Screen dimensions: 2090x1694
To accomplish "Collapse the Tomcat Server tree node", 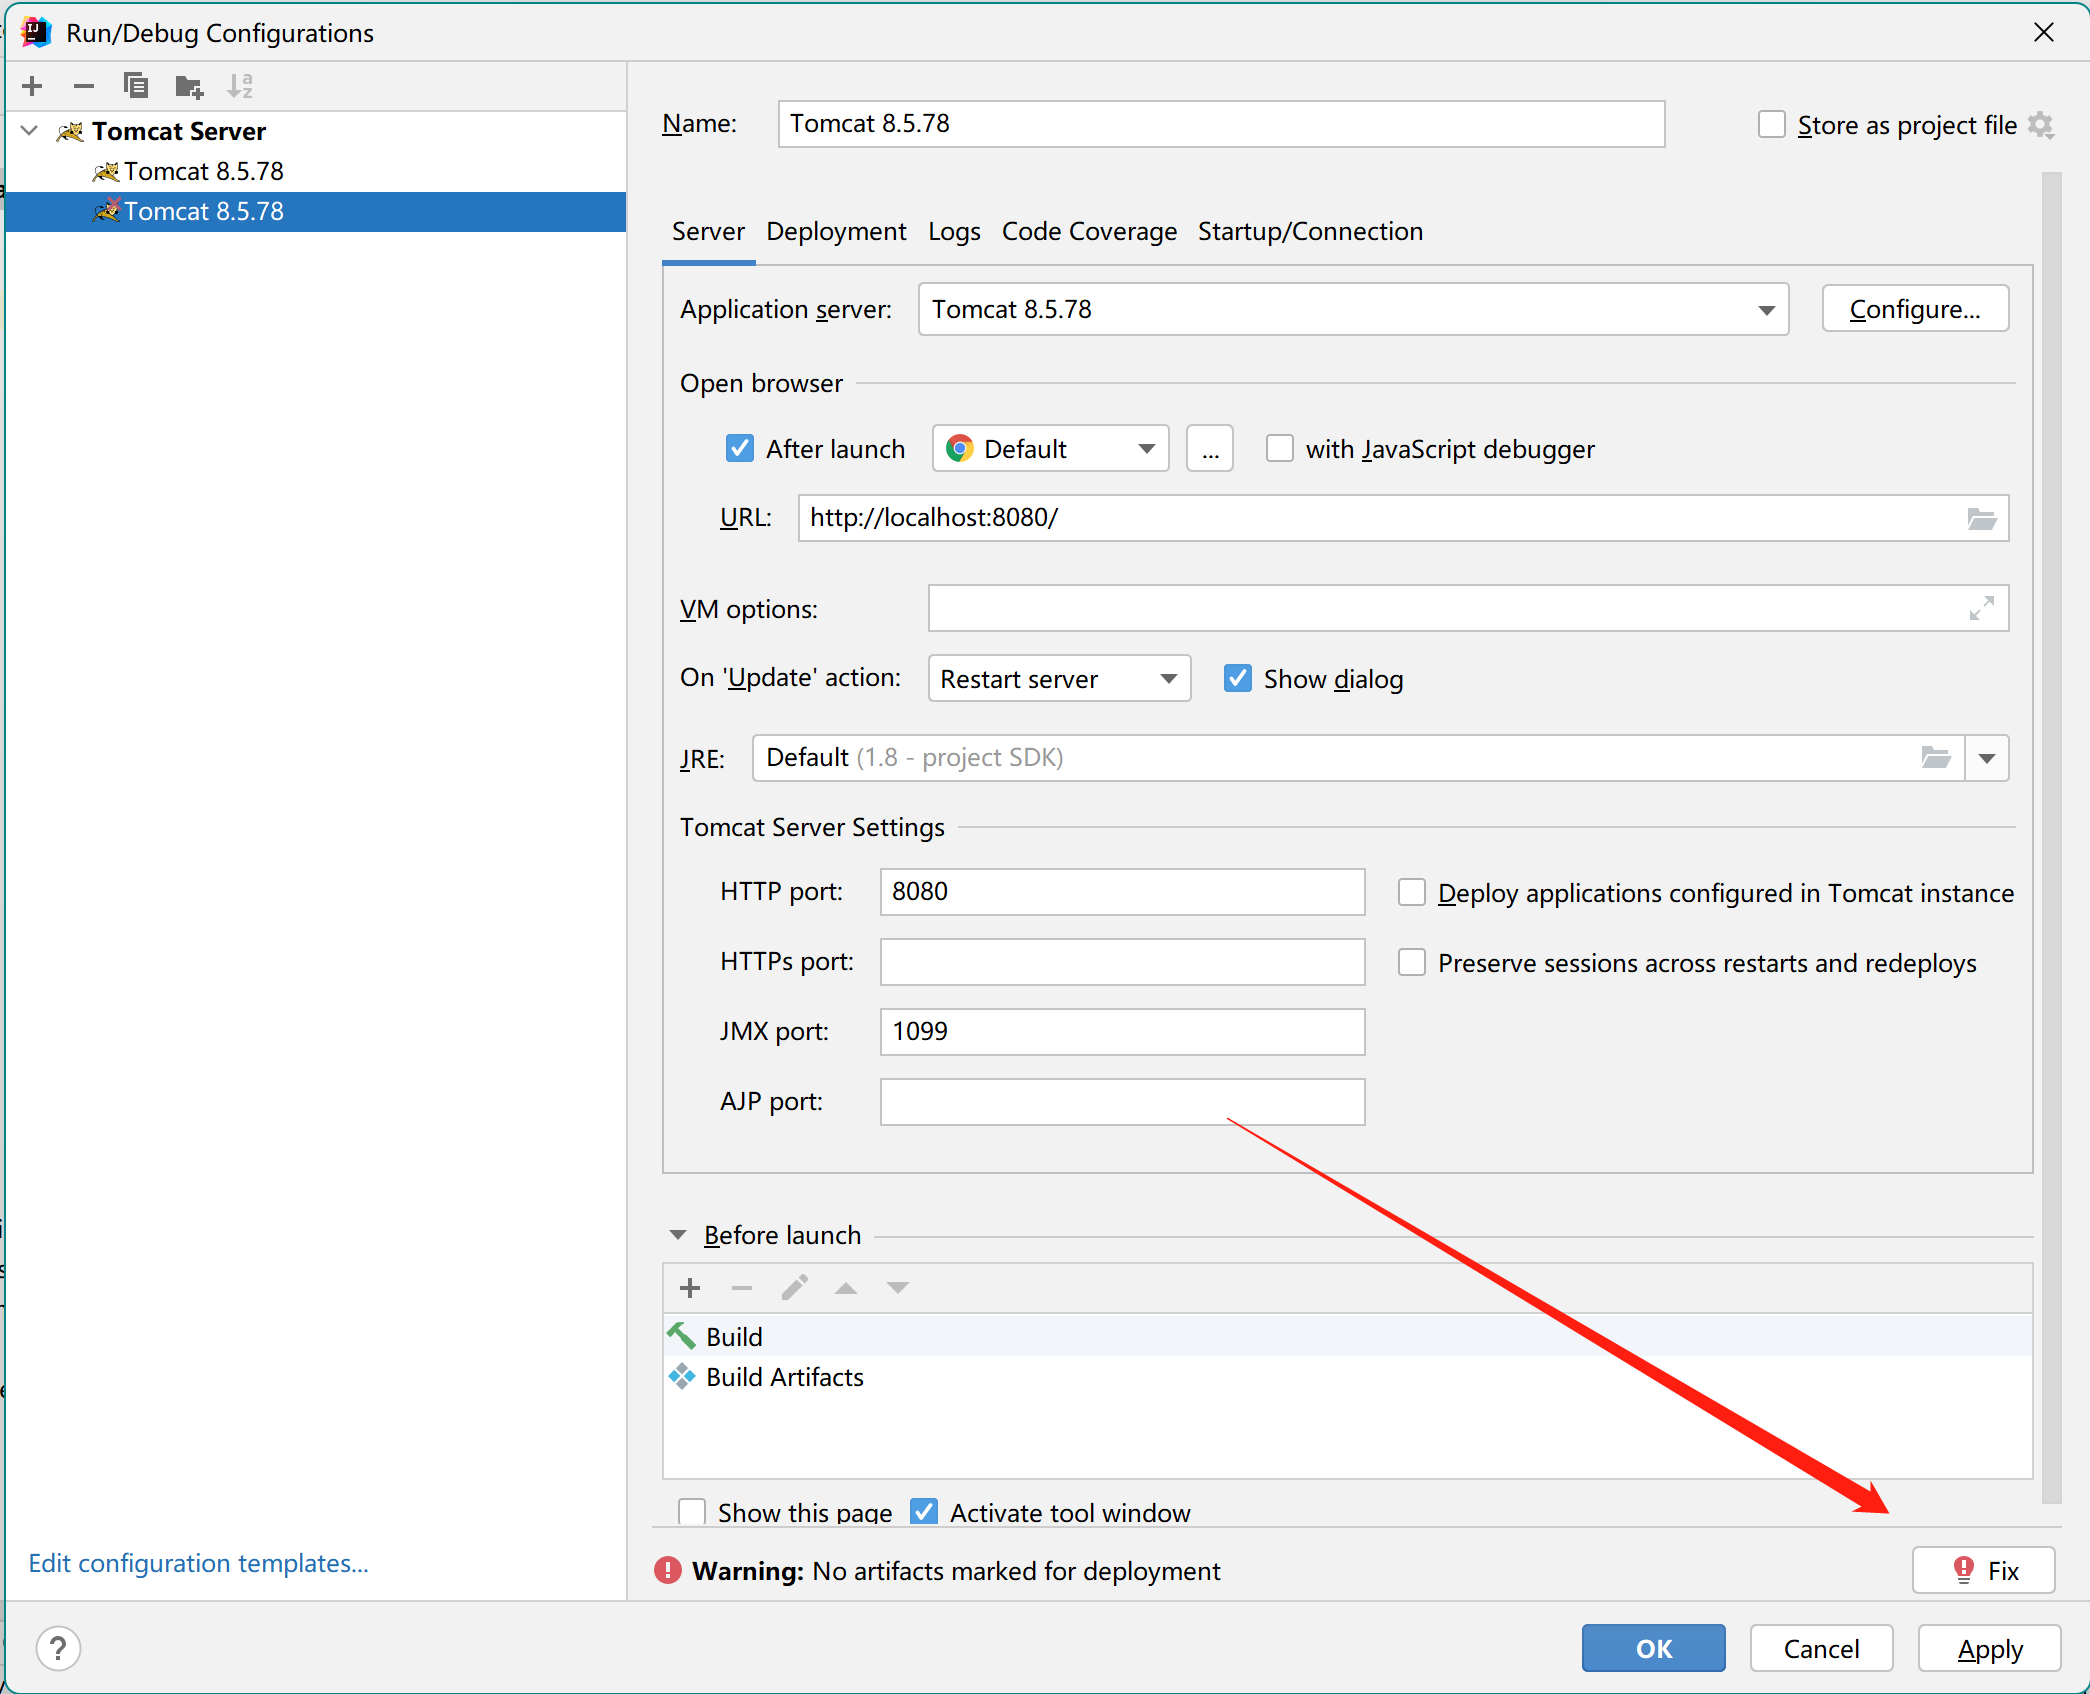I will click(x=30, y=131).
